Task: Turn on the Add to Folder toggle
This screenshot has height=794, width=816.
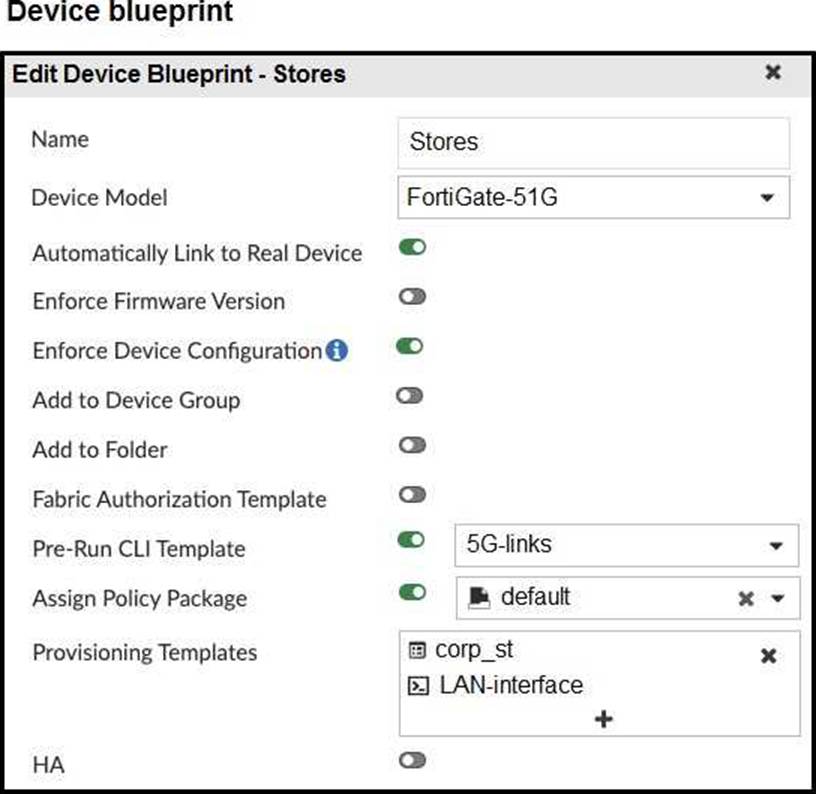Action: [x=411, y=445]
